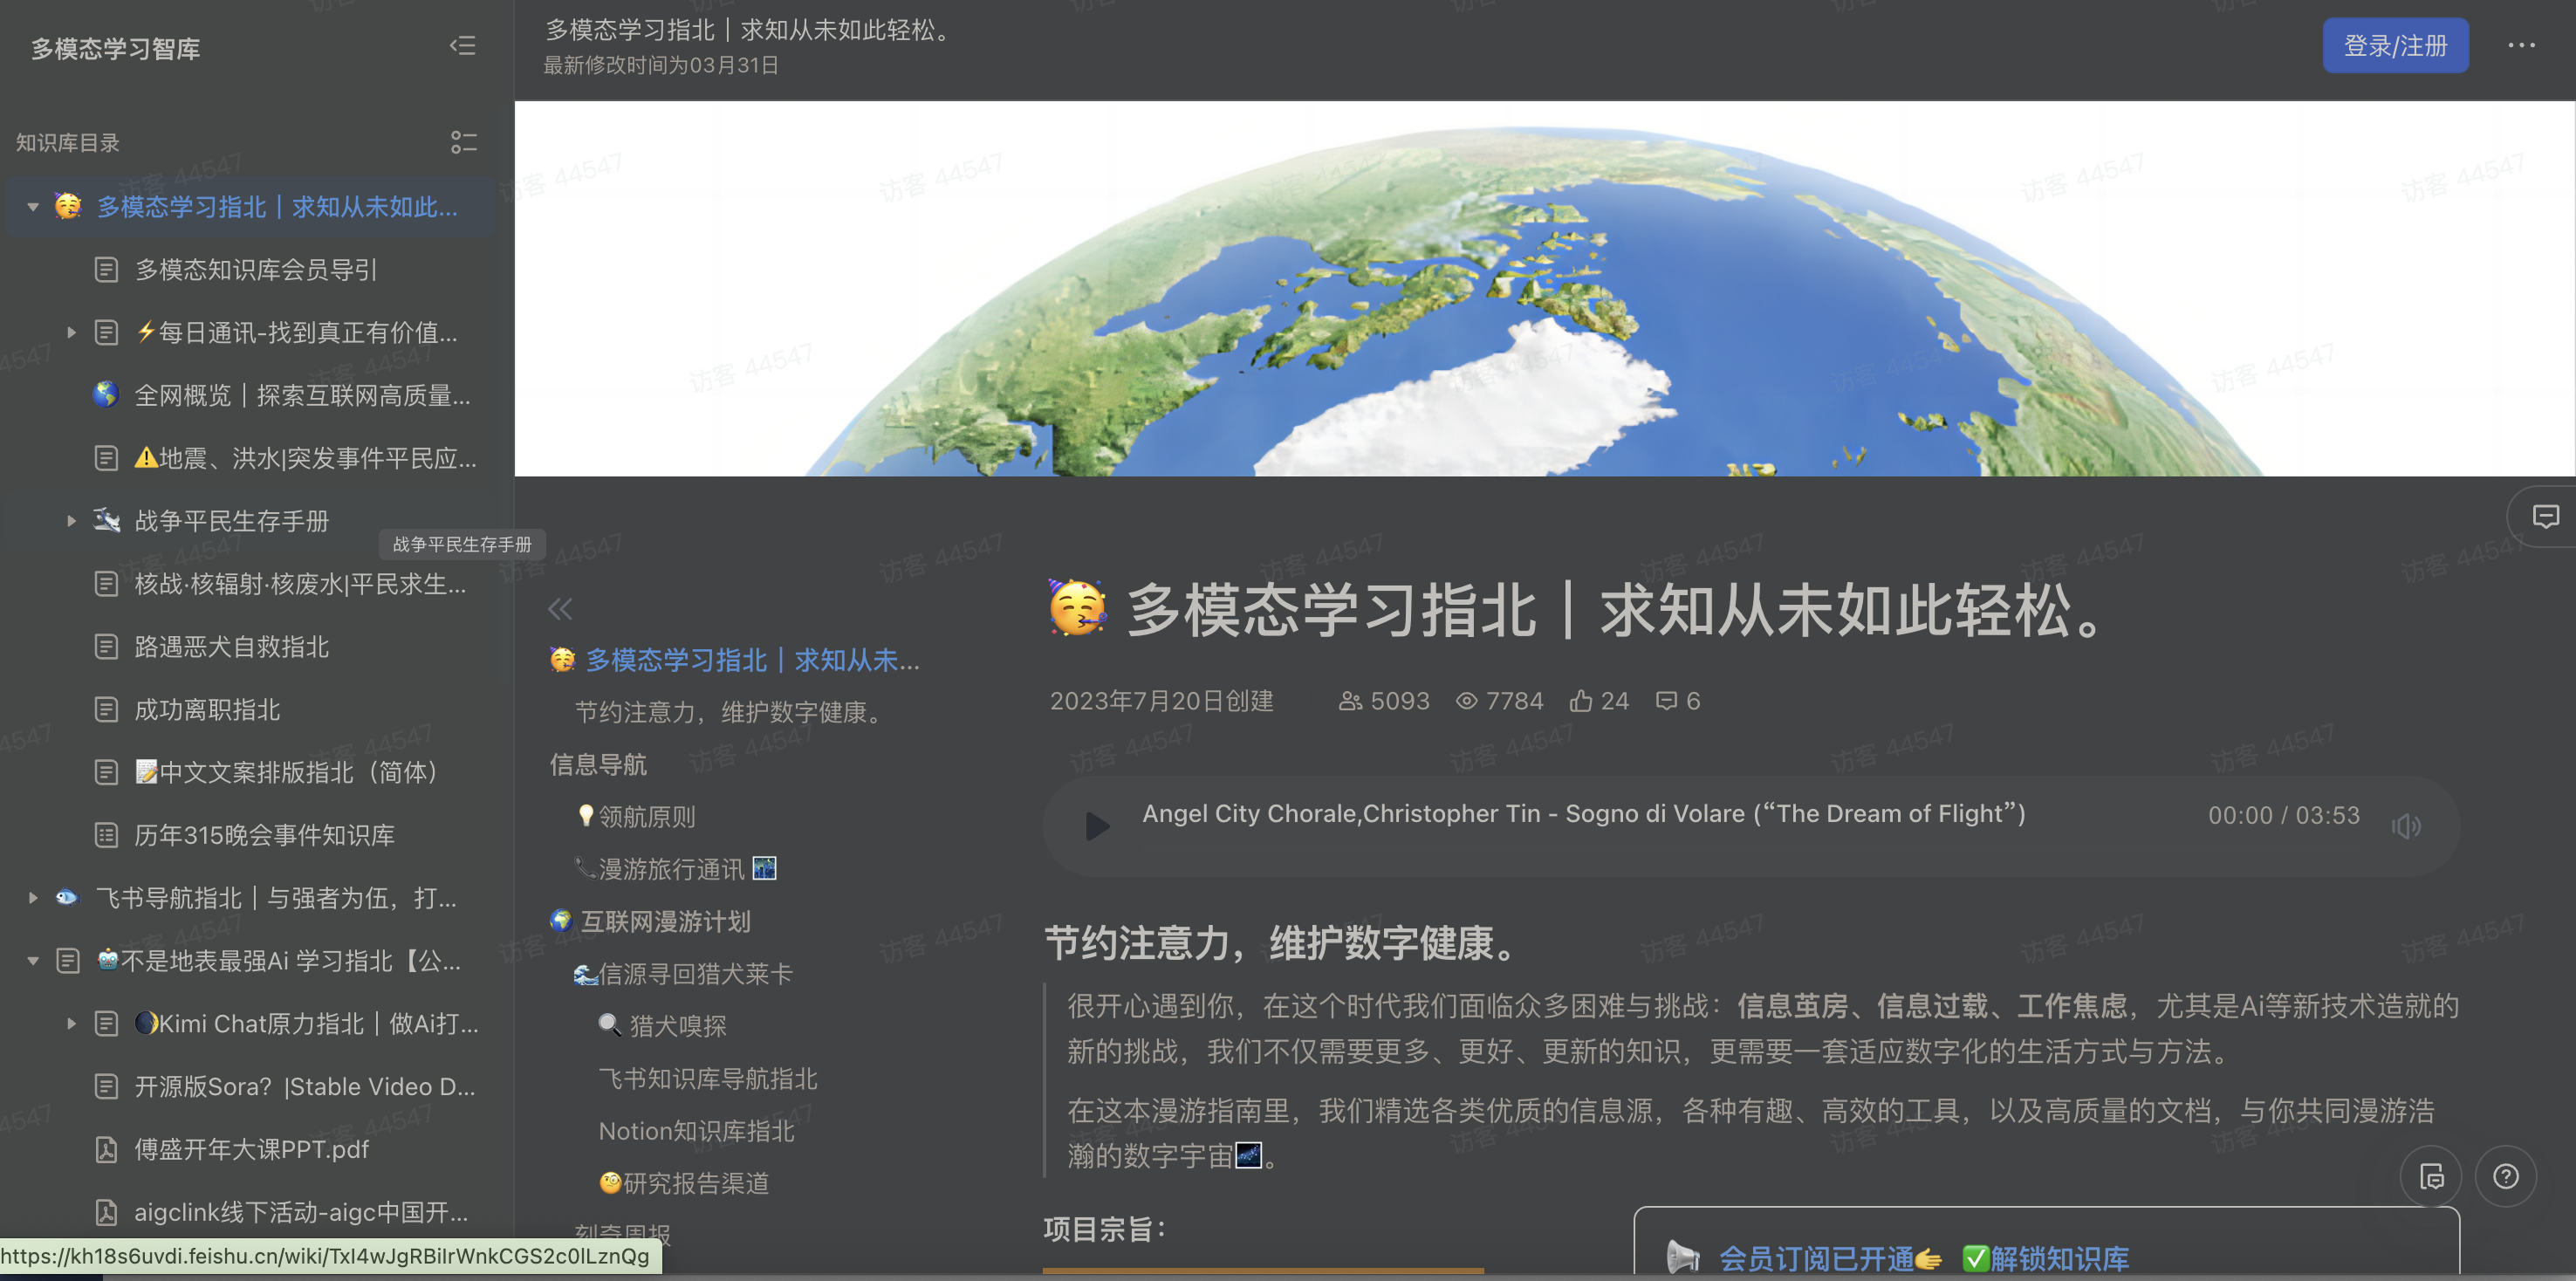2576x1281 pixels.
Task: Click the header text 最新修改时间为03月31日
Action: (x=660, y=66)
